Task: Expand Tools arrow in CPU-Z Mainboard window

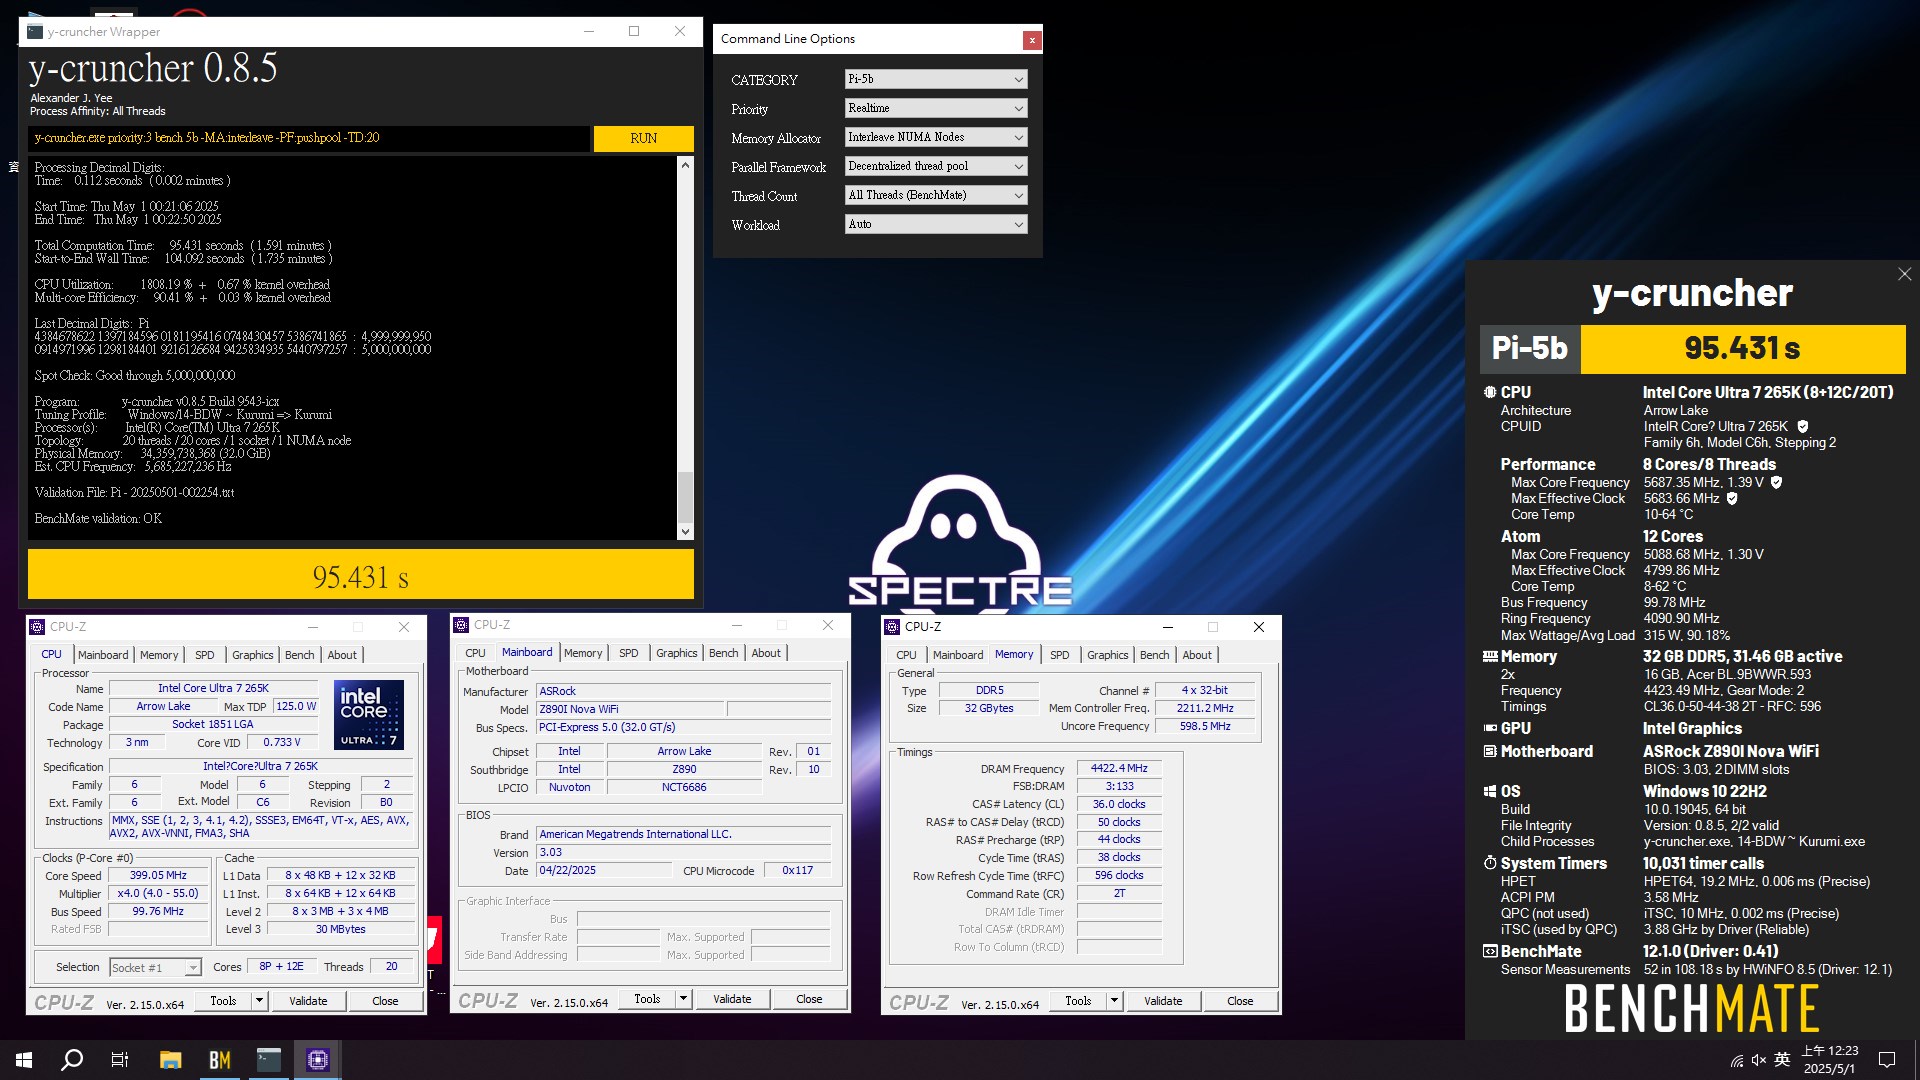Action: coord(683,998)
